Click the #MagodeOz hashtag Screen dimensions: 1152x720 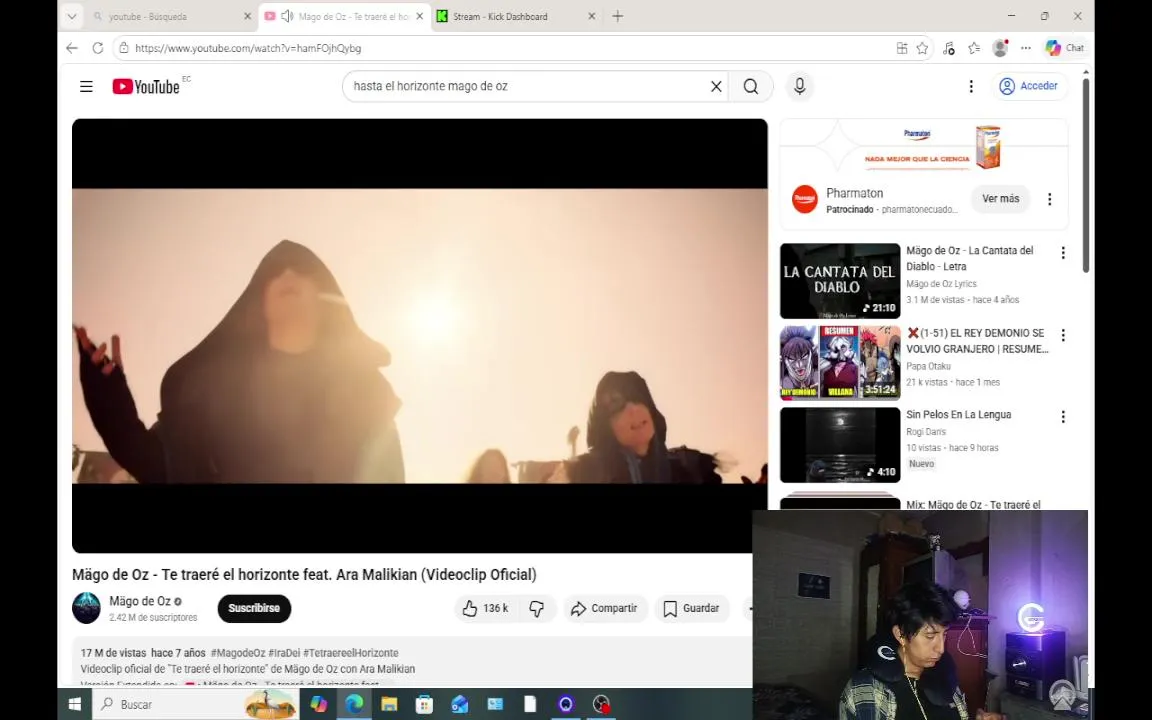238,652
